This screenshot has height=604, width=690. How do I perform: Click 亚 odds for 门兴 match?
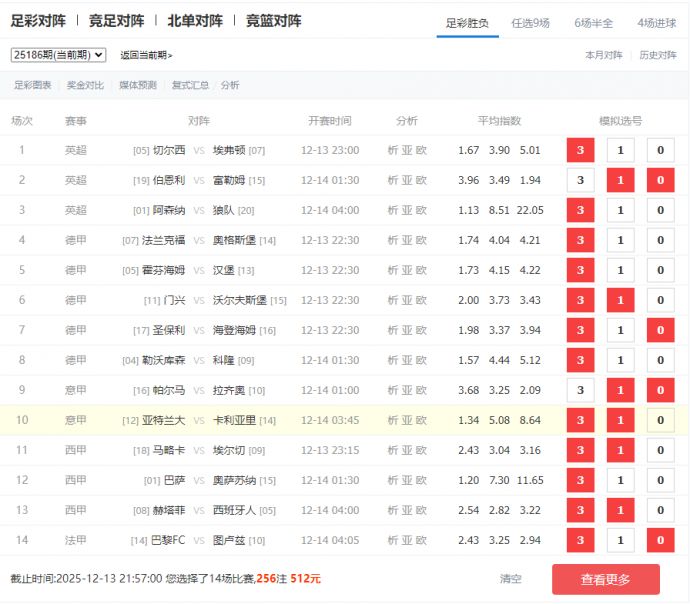[407, 300]
